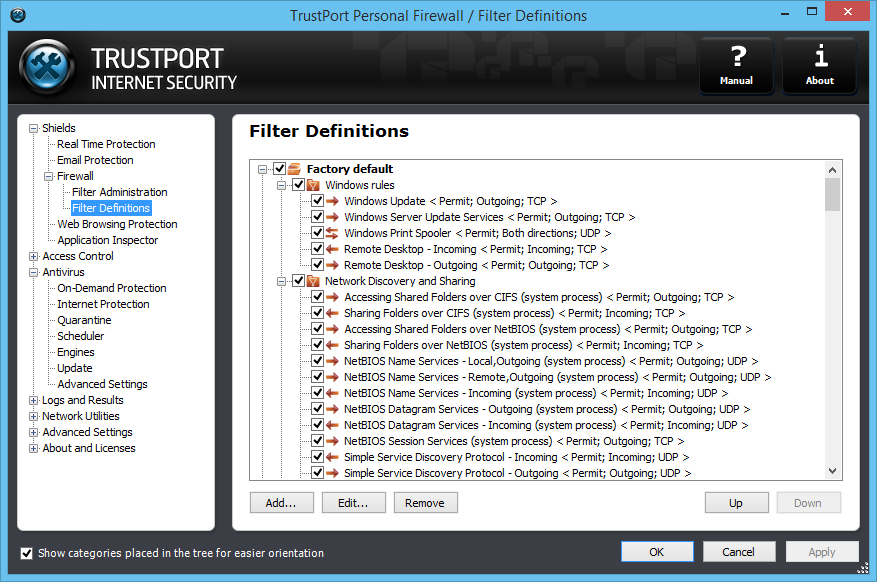
Task: Click the Factory default stack icon
Action: [x=294, y=168]
